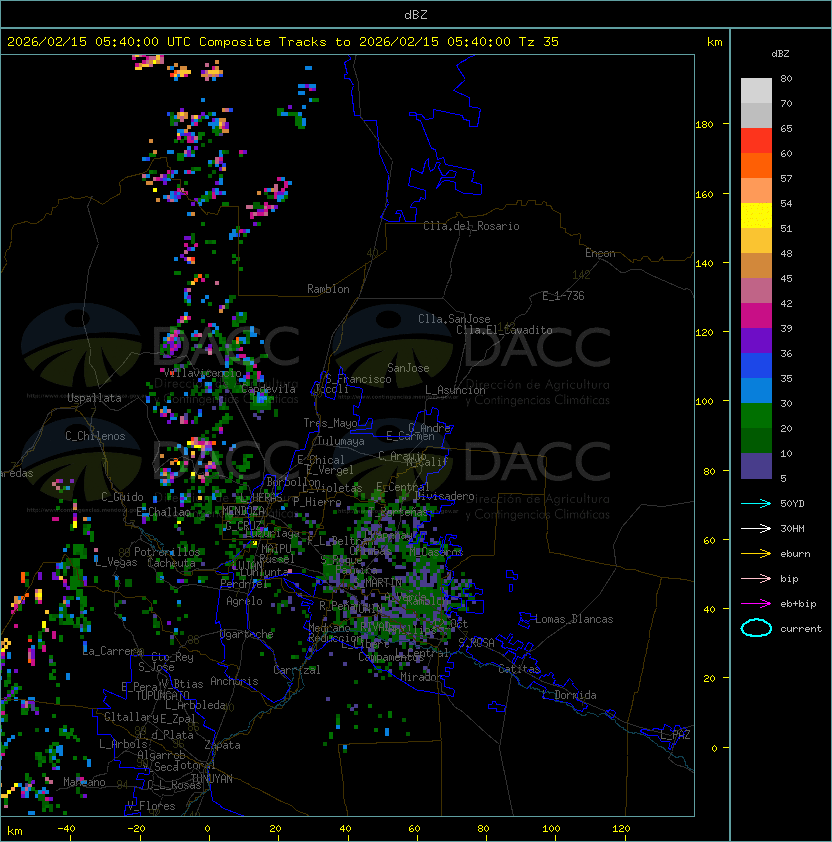The width and height of the screenshot is (832, 842).
Task: Pick the magenta swatch between 42 and 39
Action: pyautogui.click(x=756, y=316)
